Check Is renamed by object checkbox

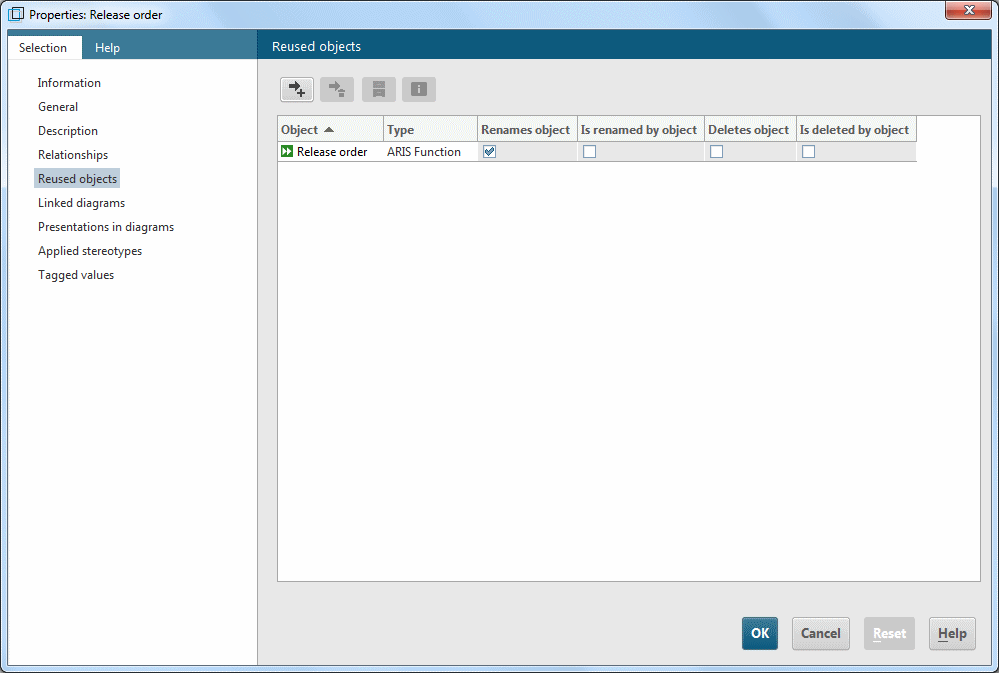(x=589, y=152)
